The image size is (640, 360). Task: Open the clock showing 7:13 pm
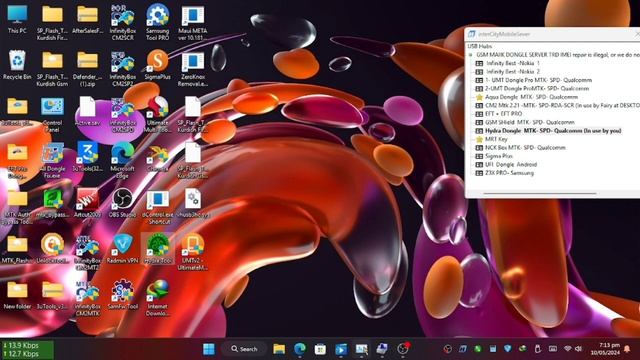point(606,349)
